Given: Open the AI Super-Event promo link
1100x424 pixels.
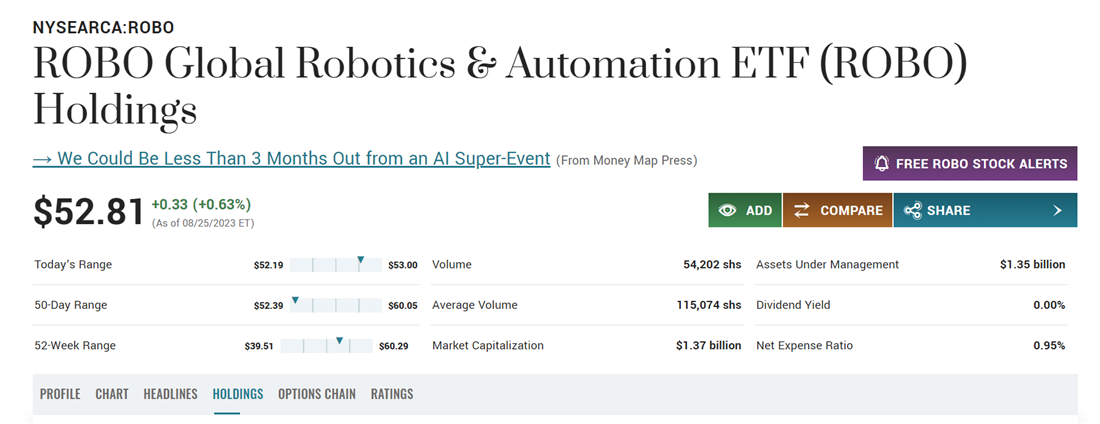Looking at the screenshot, I should pos(291,159).
